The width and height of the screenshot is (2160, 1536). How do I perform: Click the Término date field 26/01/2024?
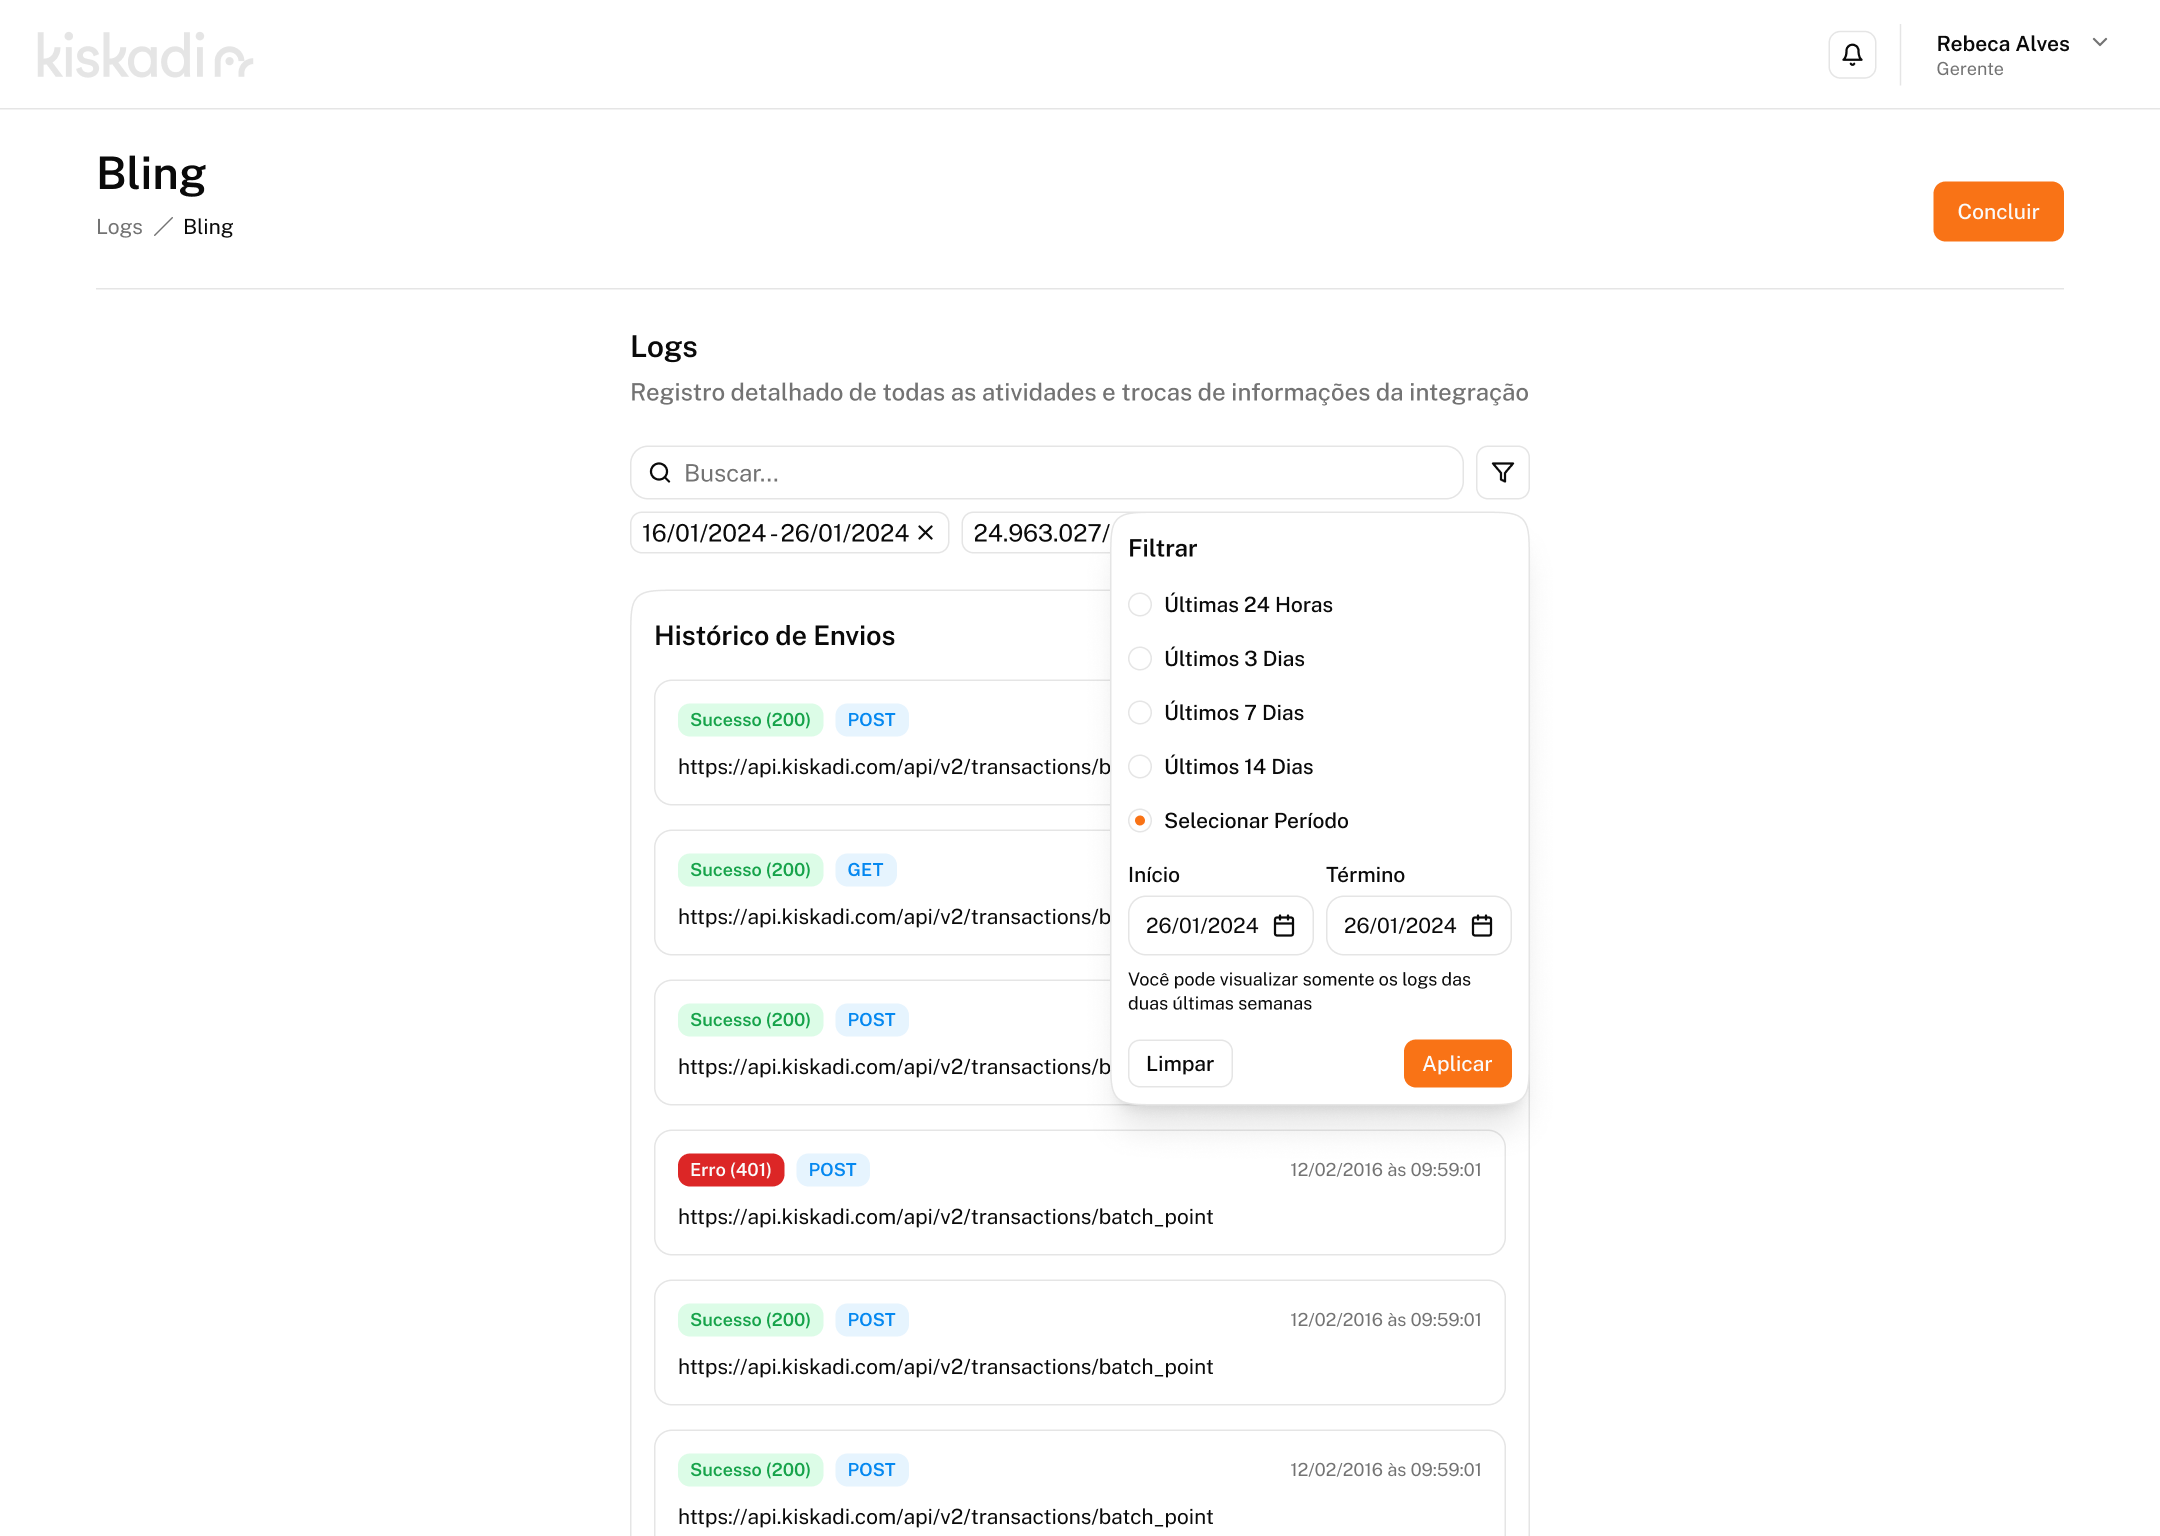pos(1418,926)
